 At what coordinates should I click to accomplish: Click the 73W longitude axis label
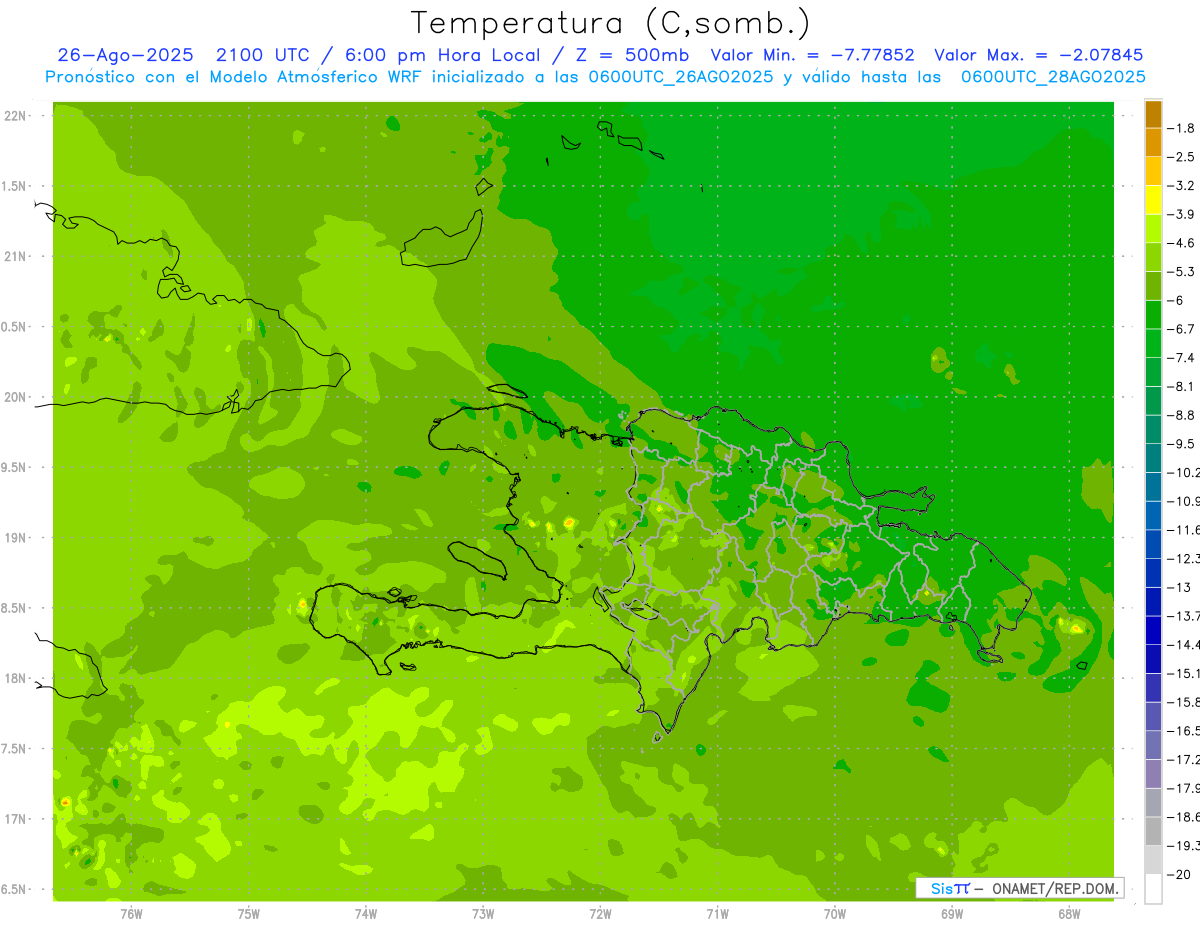[x=483, y=914]
